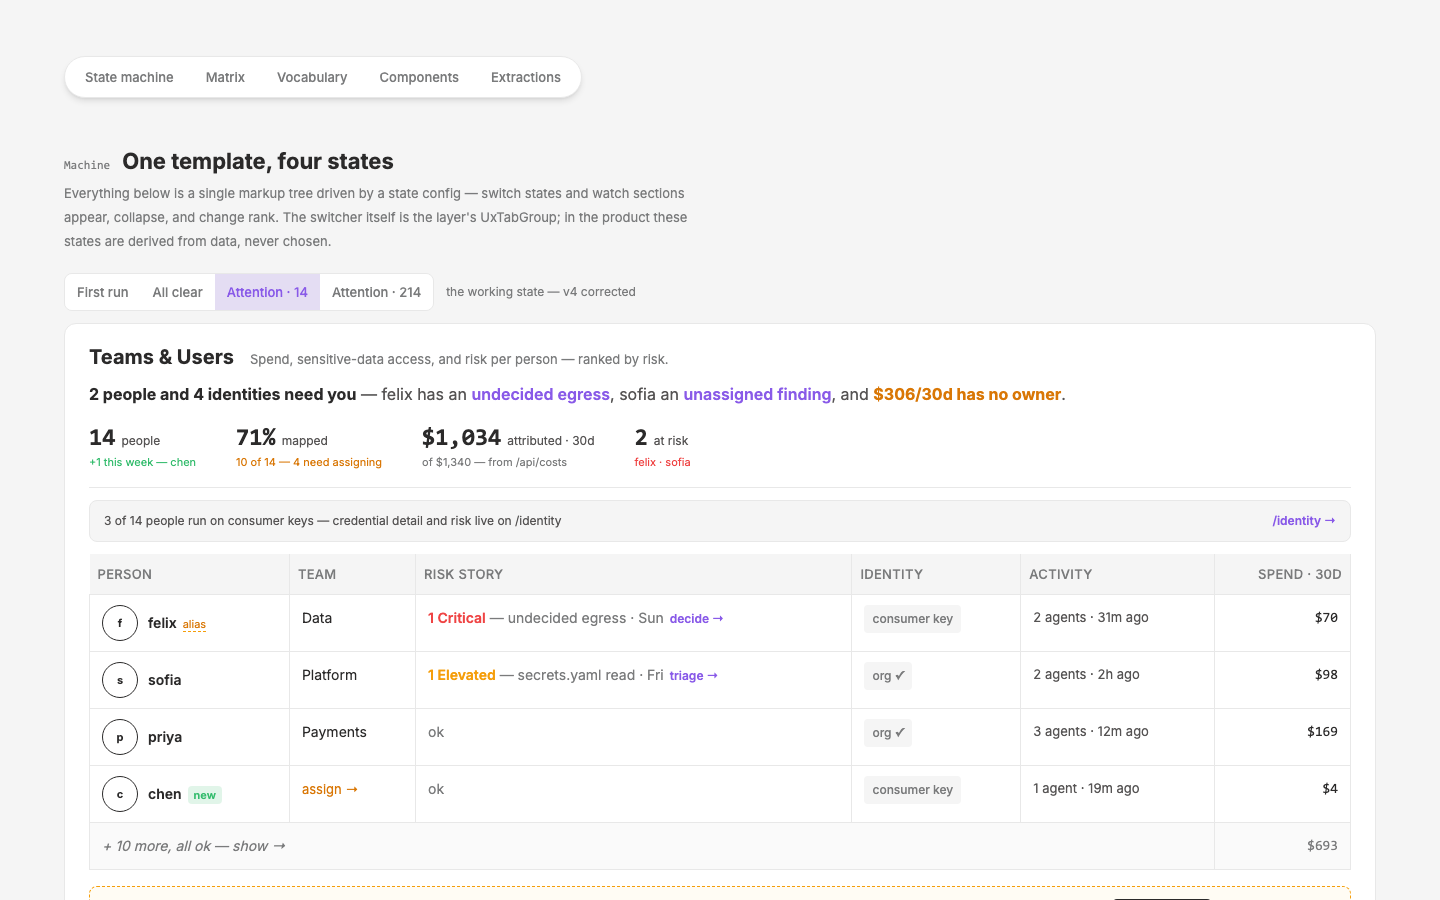This screenshot has width=1440, height=900.
Task: Select the Attention · 214 state
Action: click(x=376, y=292)
